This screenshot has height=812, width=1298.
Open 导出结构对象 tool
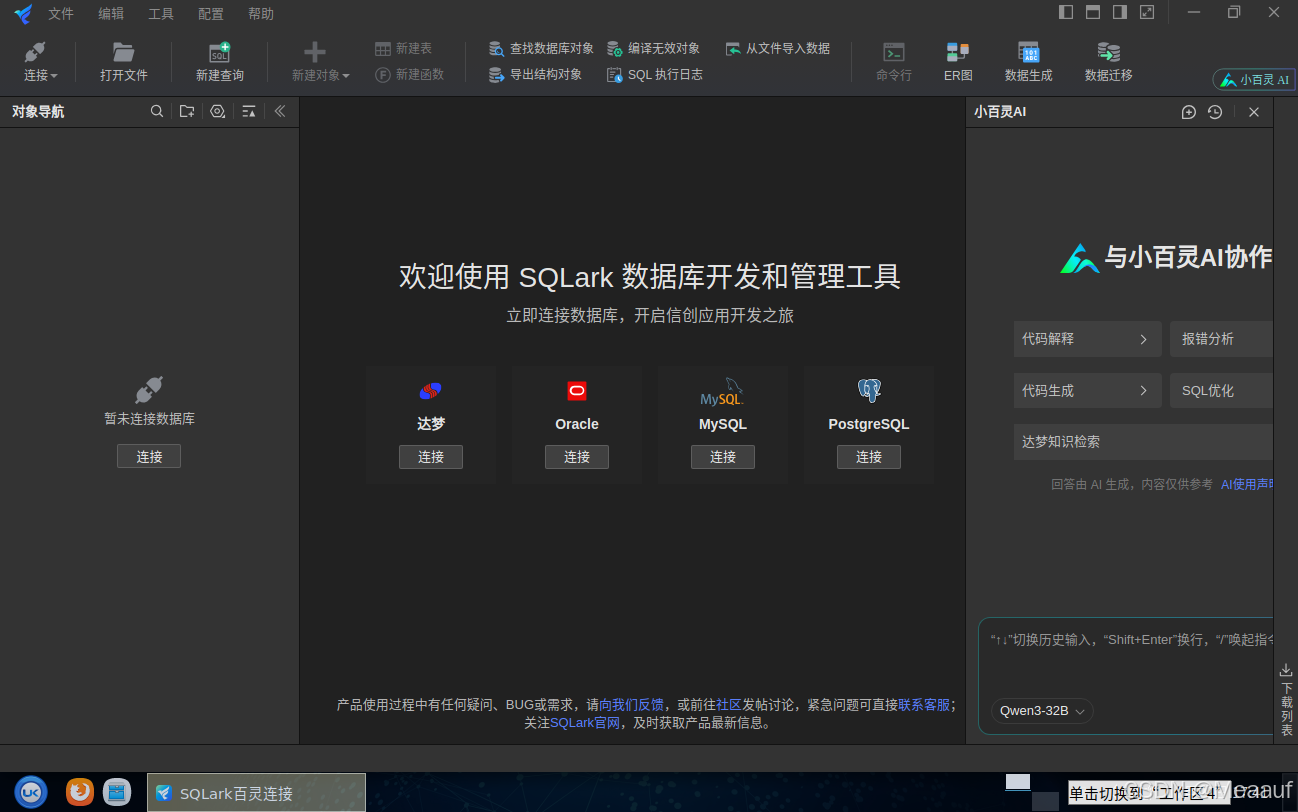pos(535,74)
